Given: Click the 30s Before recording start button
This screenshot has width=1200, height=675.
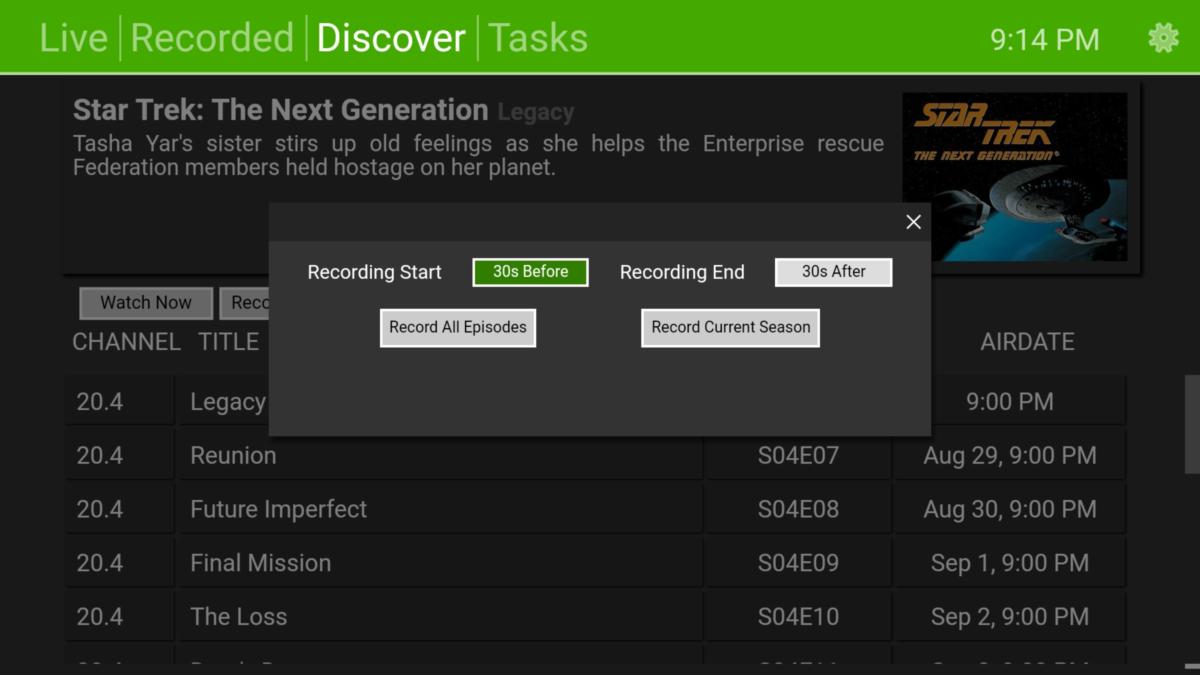Looking at the screenshot, I should 530,272.
